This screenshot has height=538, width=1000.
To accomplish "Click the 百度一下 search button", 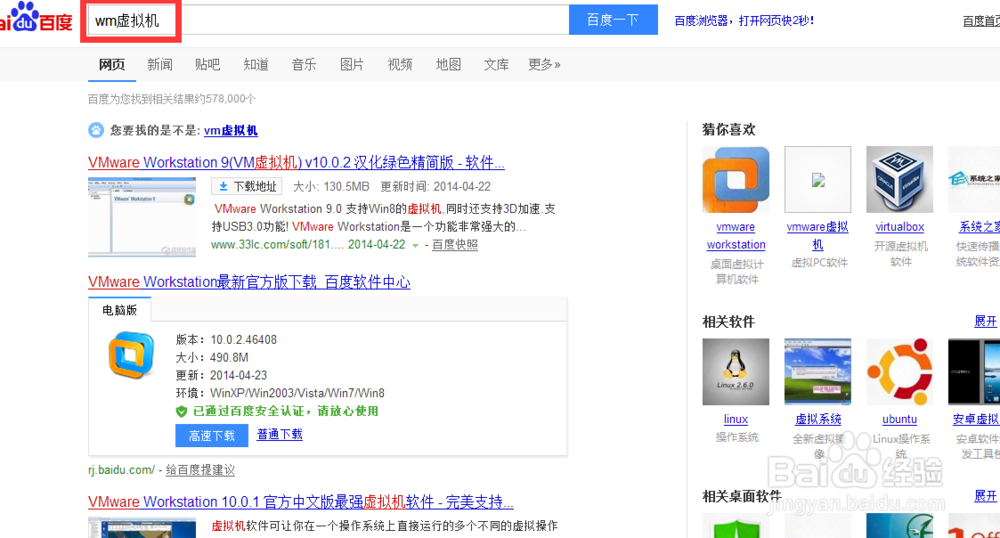I will click(x=613, y=20).
